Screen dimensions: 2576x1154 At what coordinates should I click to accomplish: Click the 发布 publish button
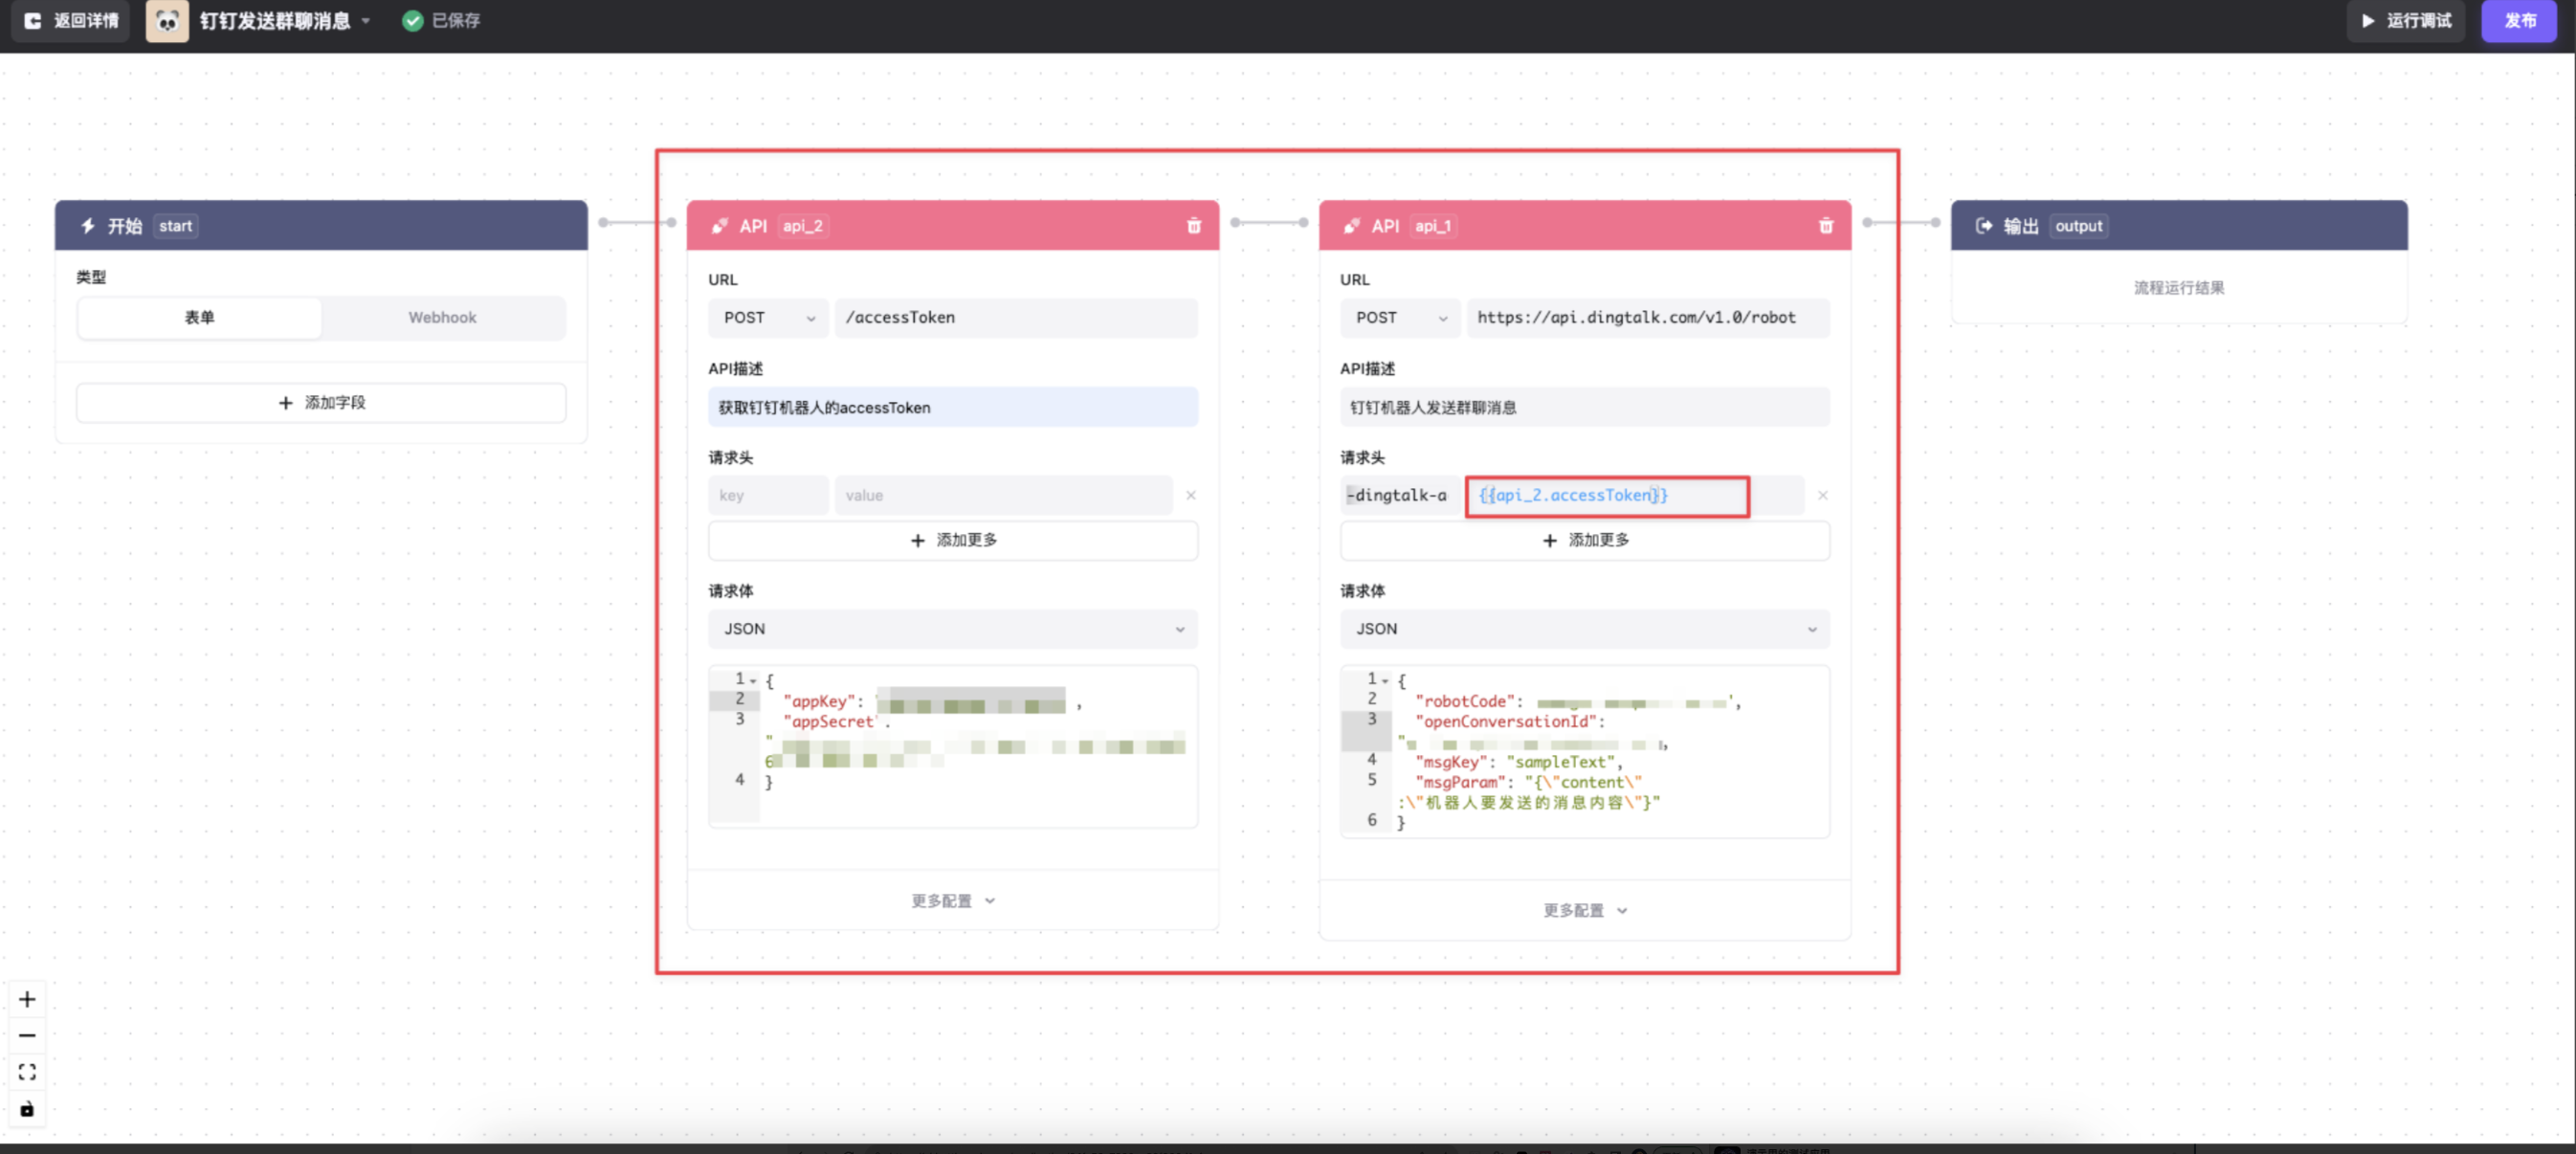2518,21
